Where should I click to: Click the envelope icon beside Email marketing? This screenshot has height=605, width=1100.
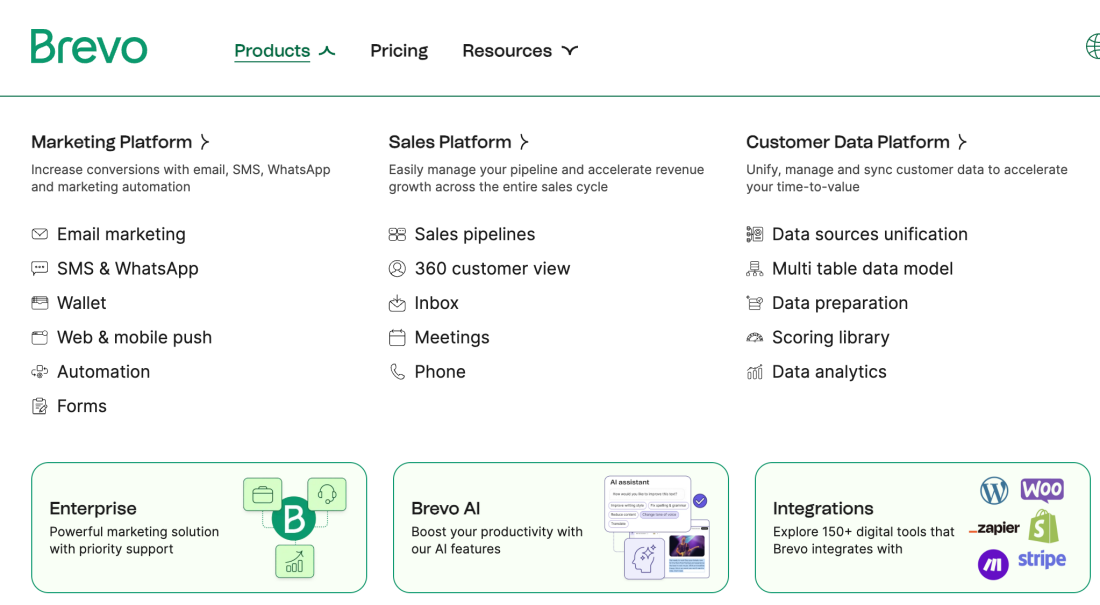(x=40, y=234)
